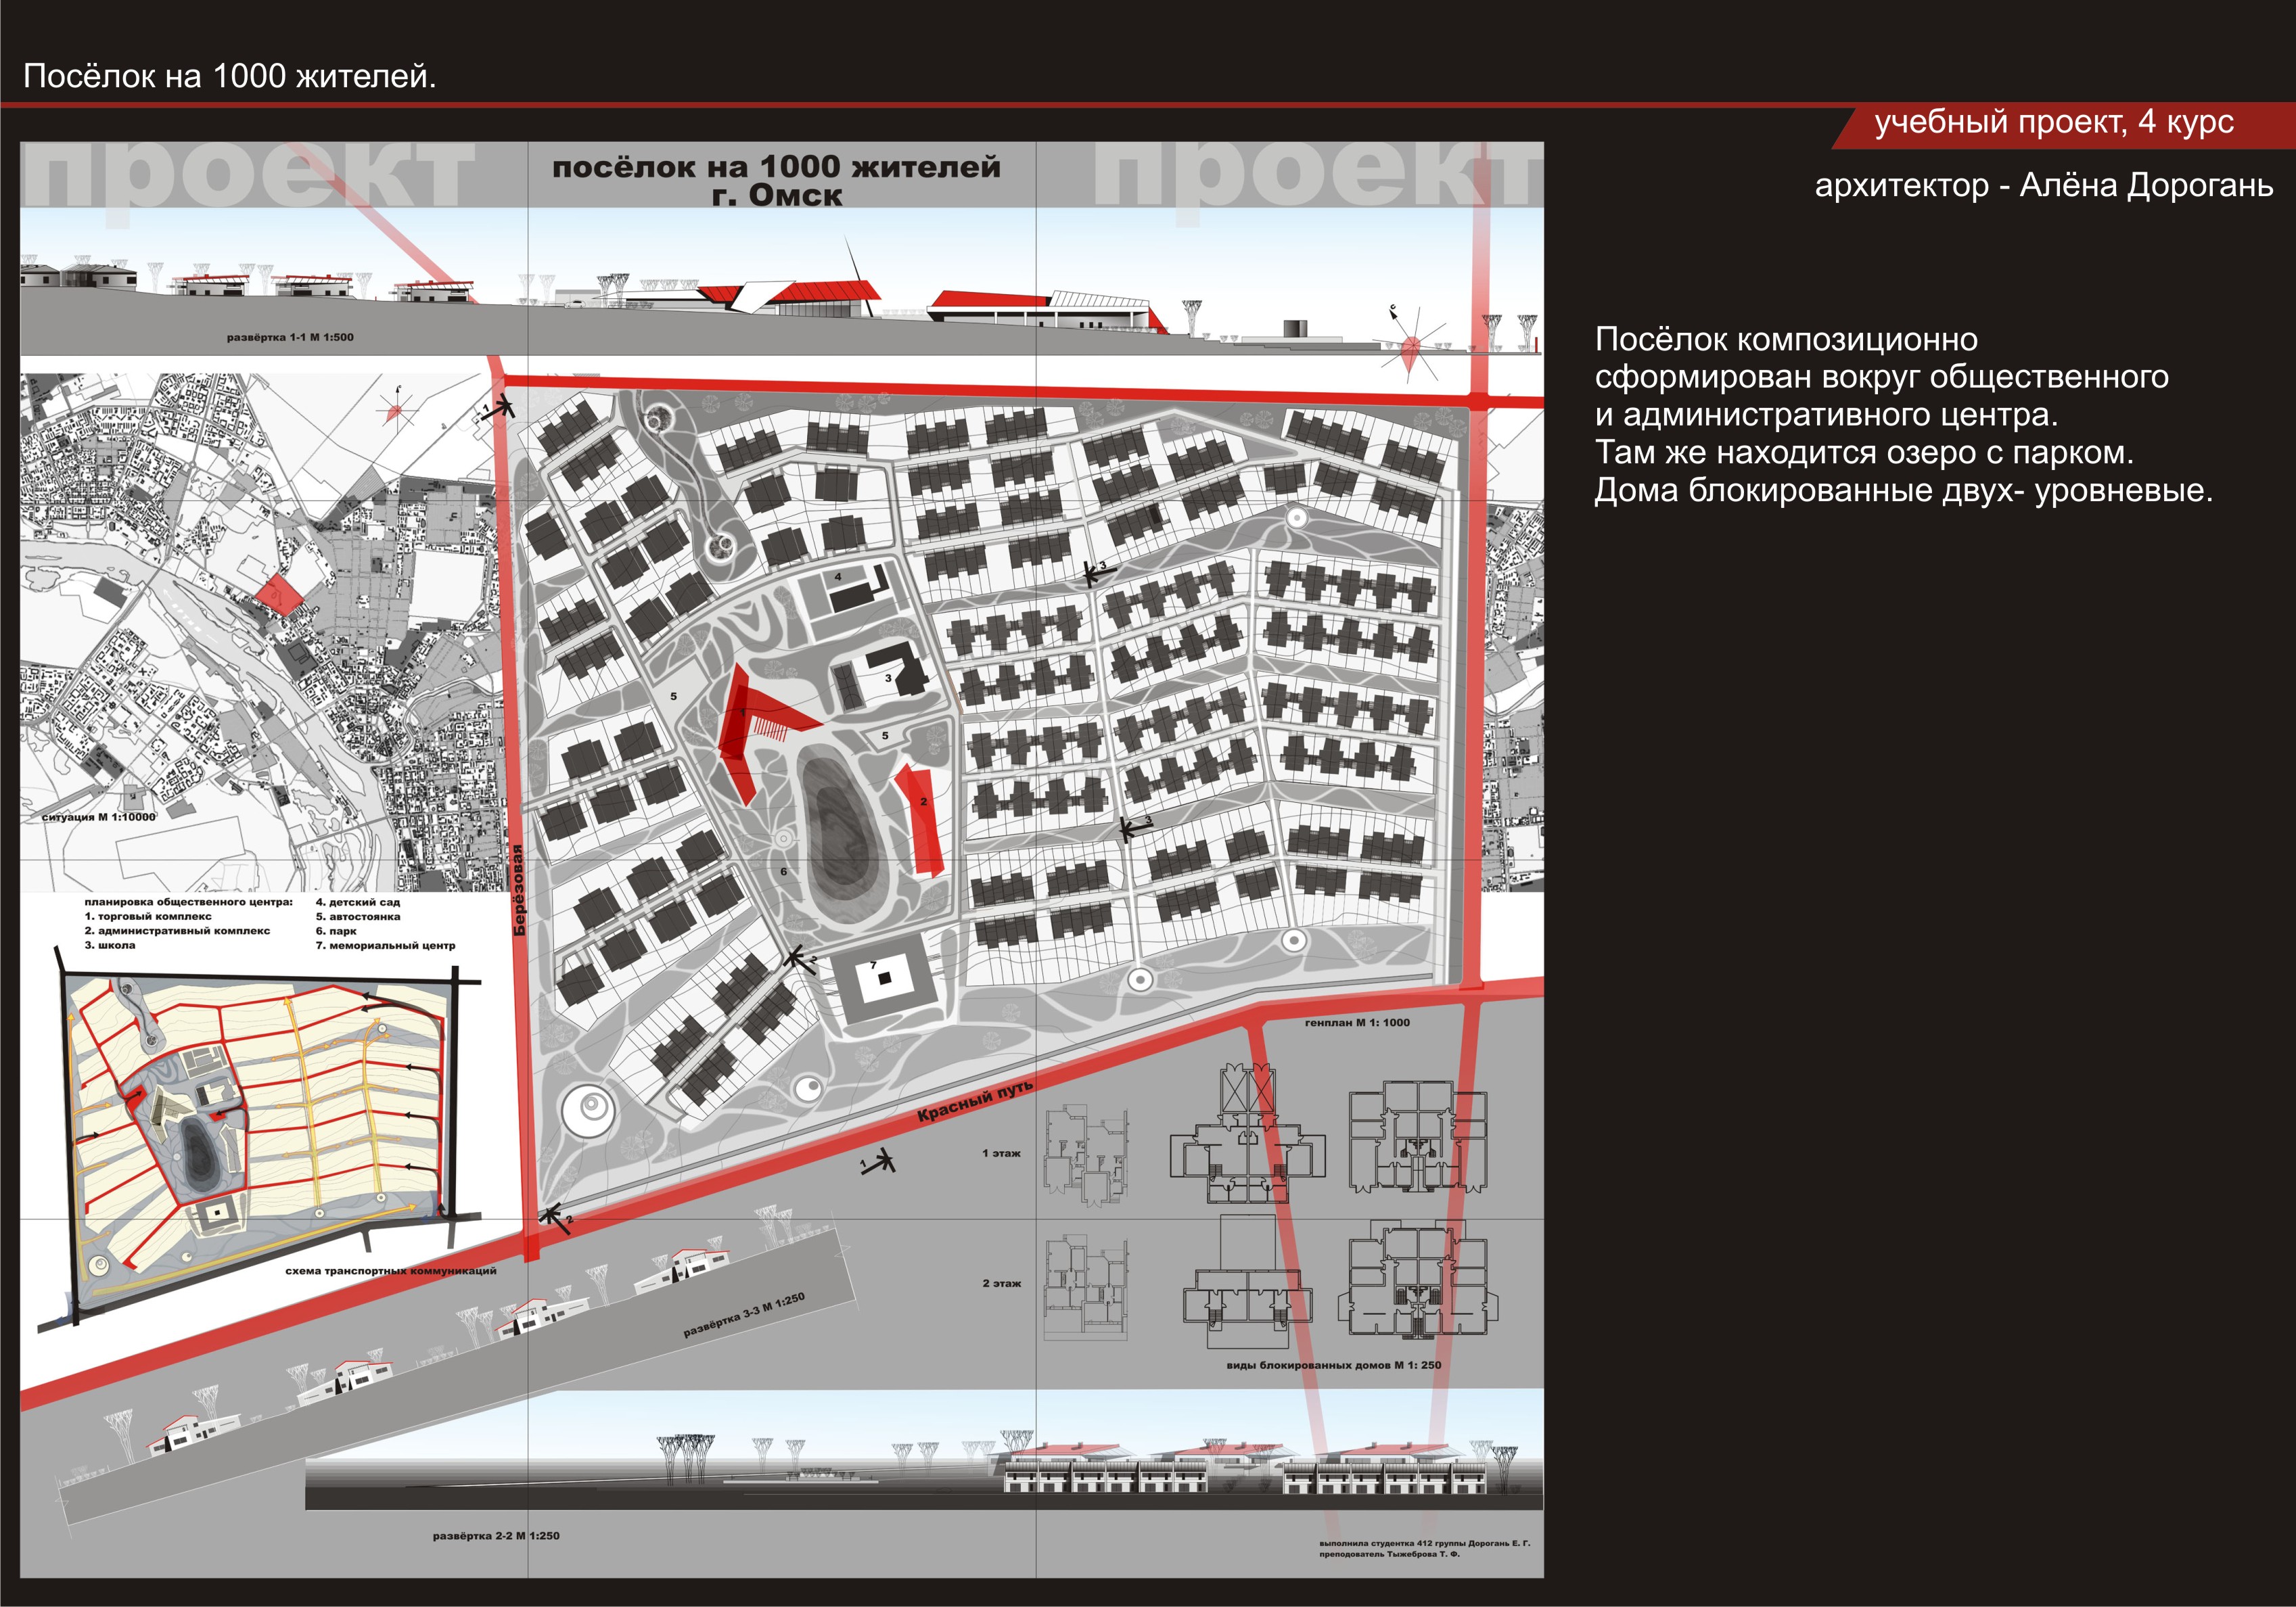
Task: Click the 'архитектор - Алёна Дорогань' text
Action: [x=2043, y=185]
